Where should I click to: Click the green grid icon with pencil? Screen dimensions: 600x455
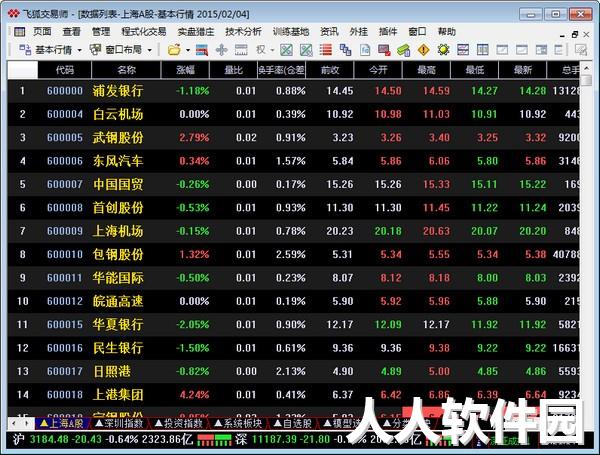click(306, 50)
